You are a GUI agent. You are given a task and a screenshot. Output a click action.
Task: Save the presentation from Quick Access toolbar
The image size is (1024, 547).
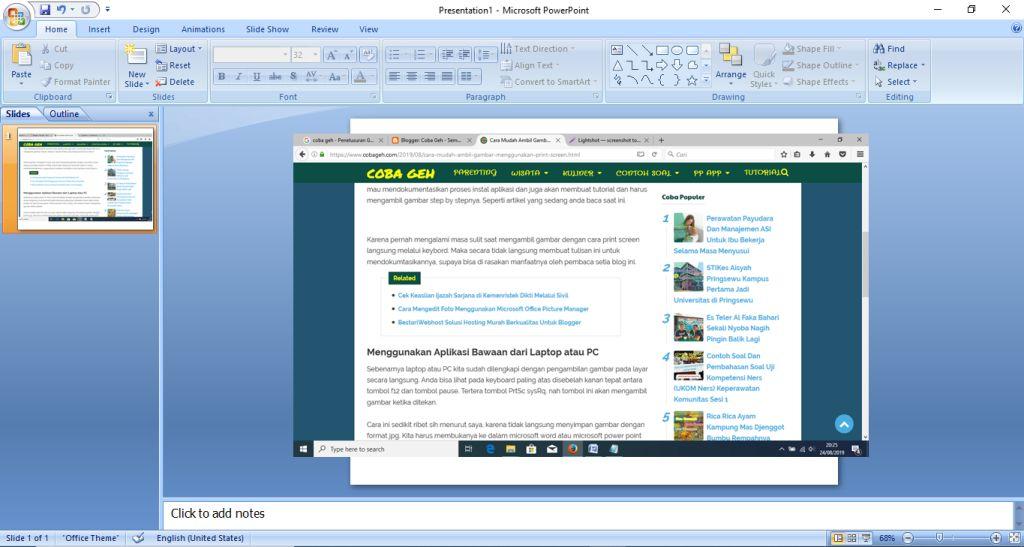point(44,10)
